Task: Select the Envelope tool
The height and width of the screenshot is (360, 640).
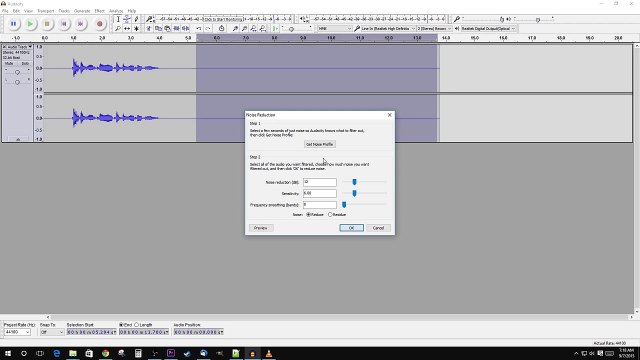Action: [x=127, y=19]
